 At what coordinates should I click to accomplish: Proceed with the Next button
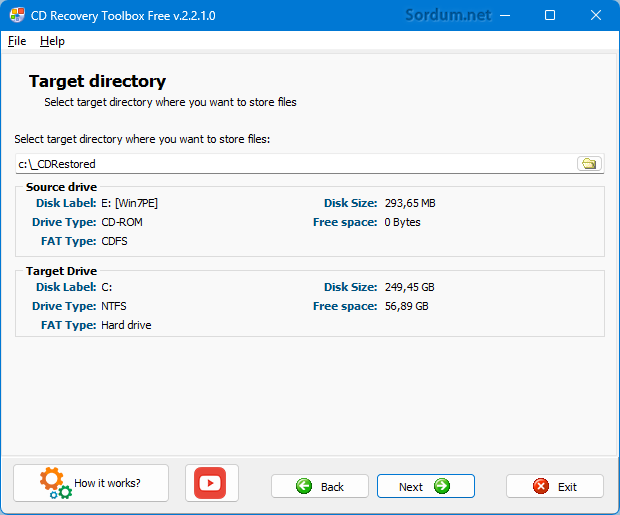click(x=425, y=486)
